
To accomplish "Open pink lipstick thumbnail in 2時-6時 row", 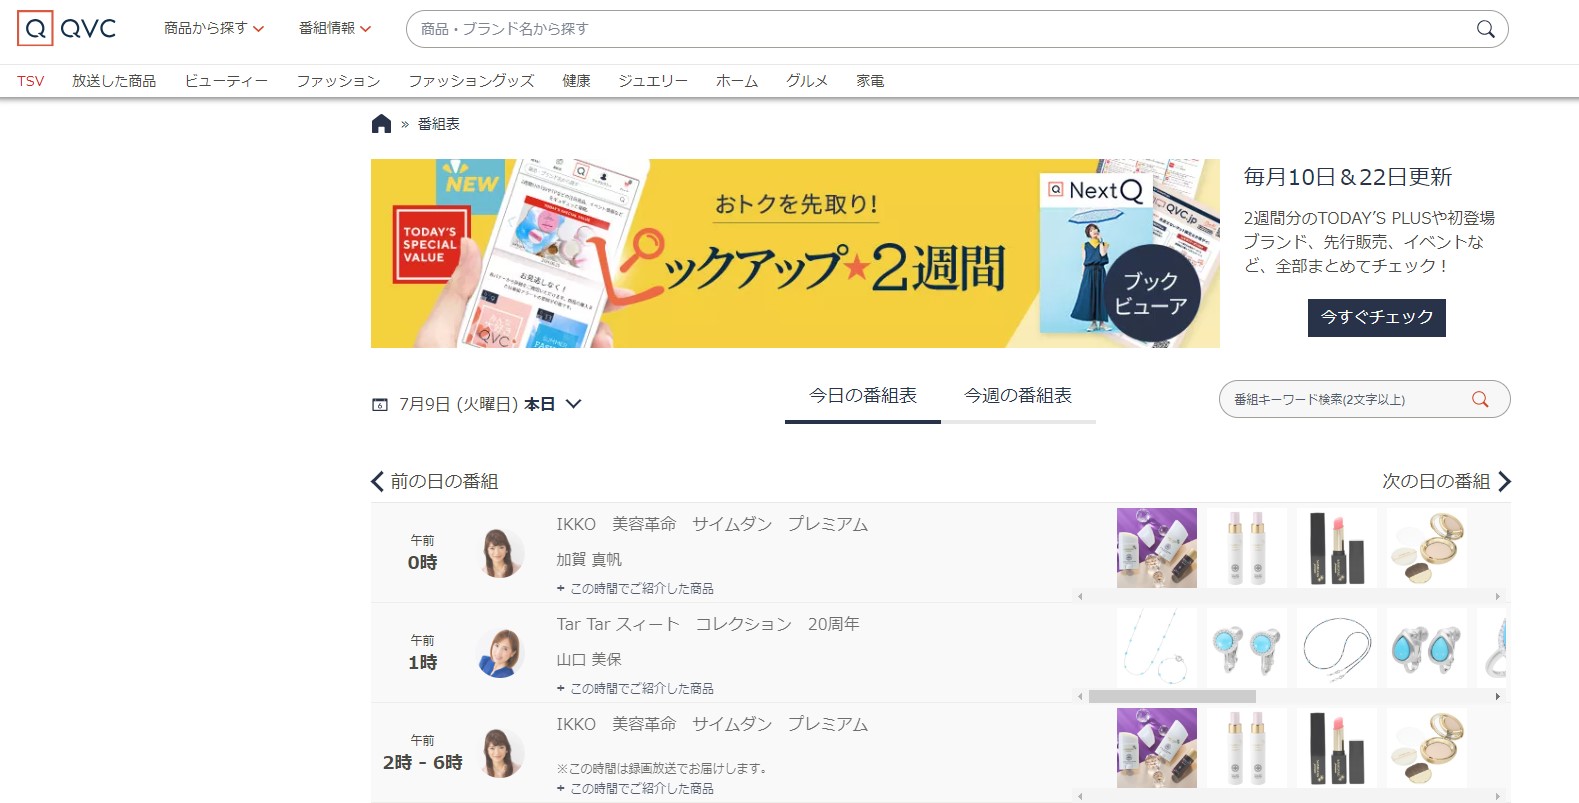I will coord(1337,748).
